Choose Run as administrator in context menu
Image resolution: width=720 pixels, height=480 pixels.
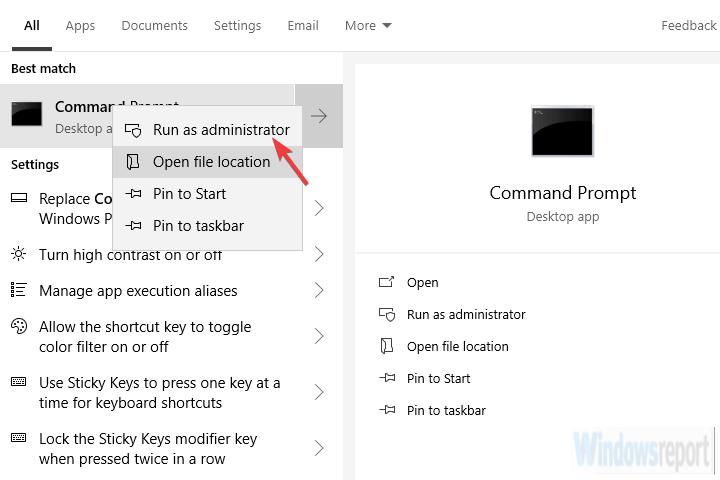(x=208, y=130)
